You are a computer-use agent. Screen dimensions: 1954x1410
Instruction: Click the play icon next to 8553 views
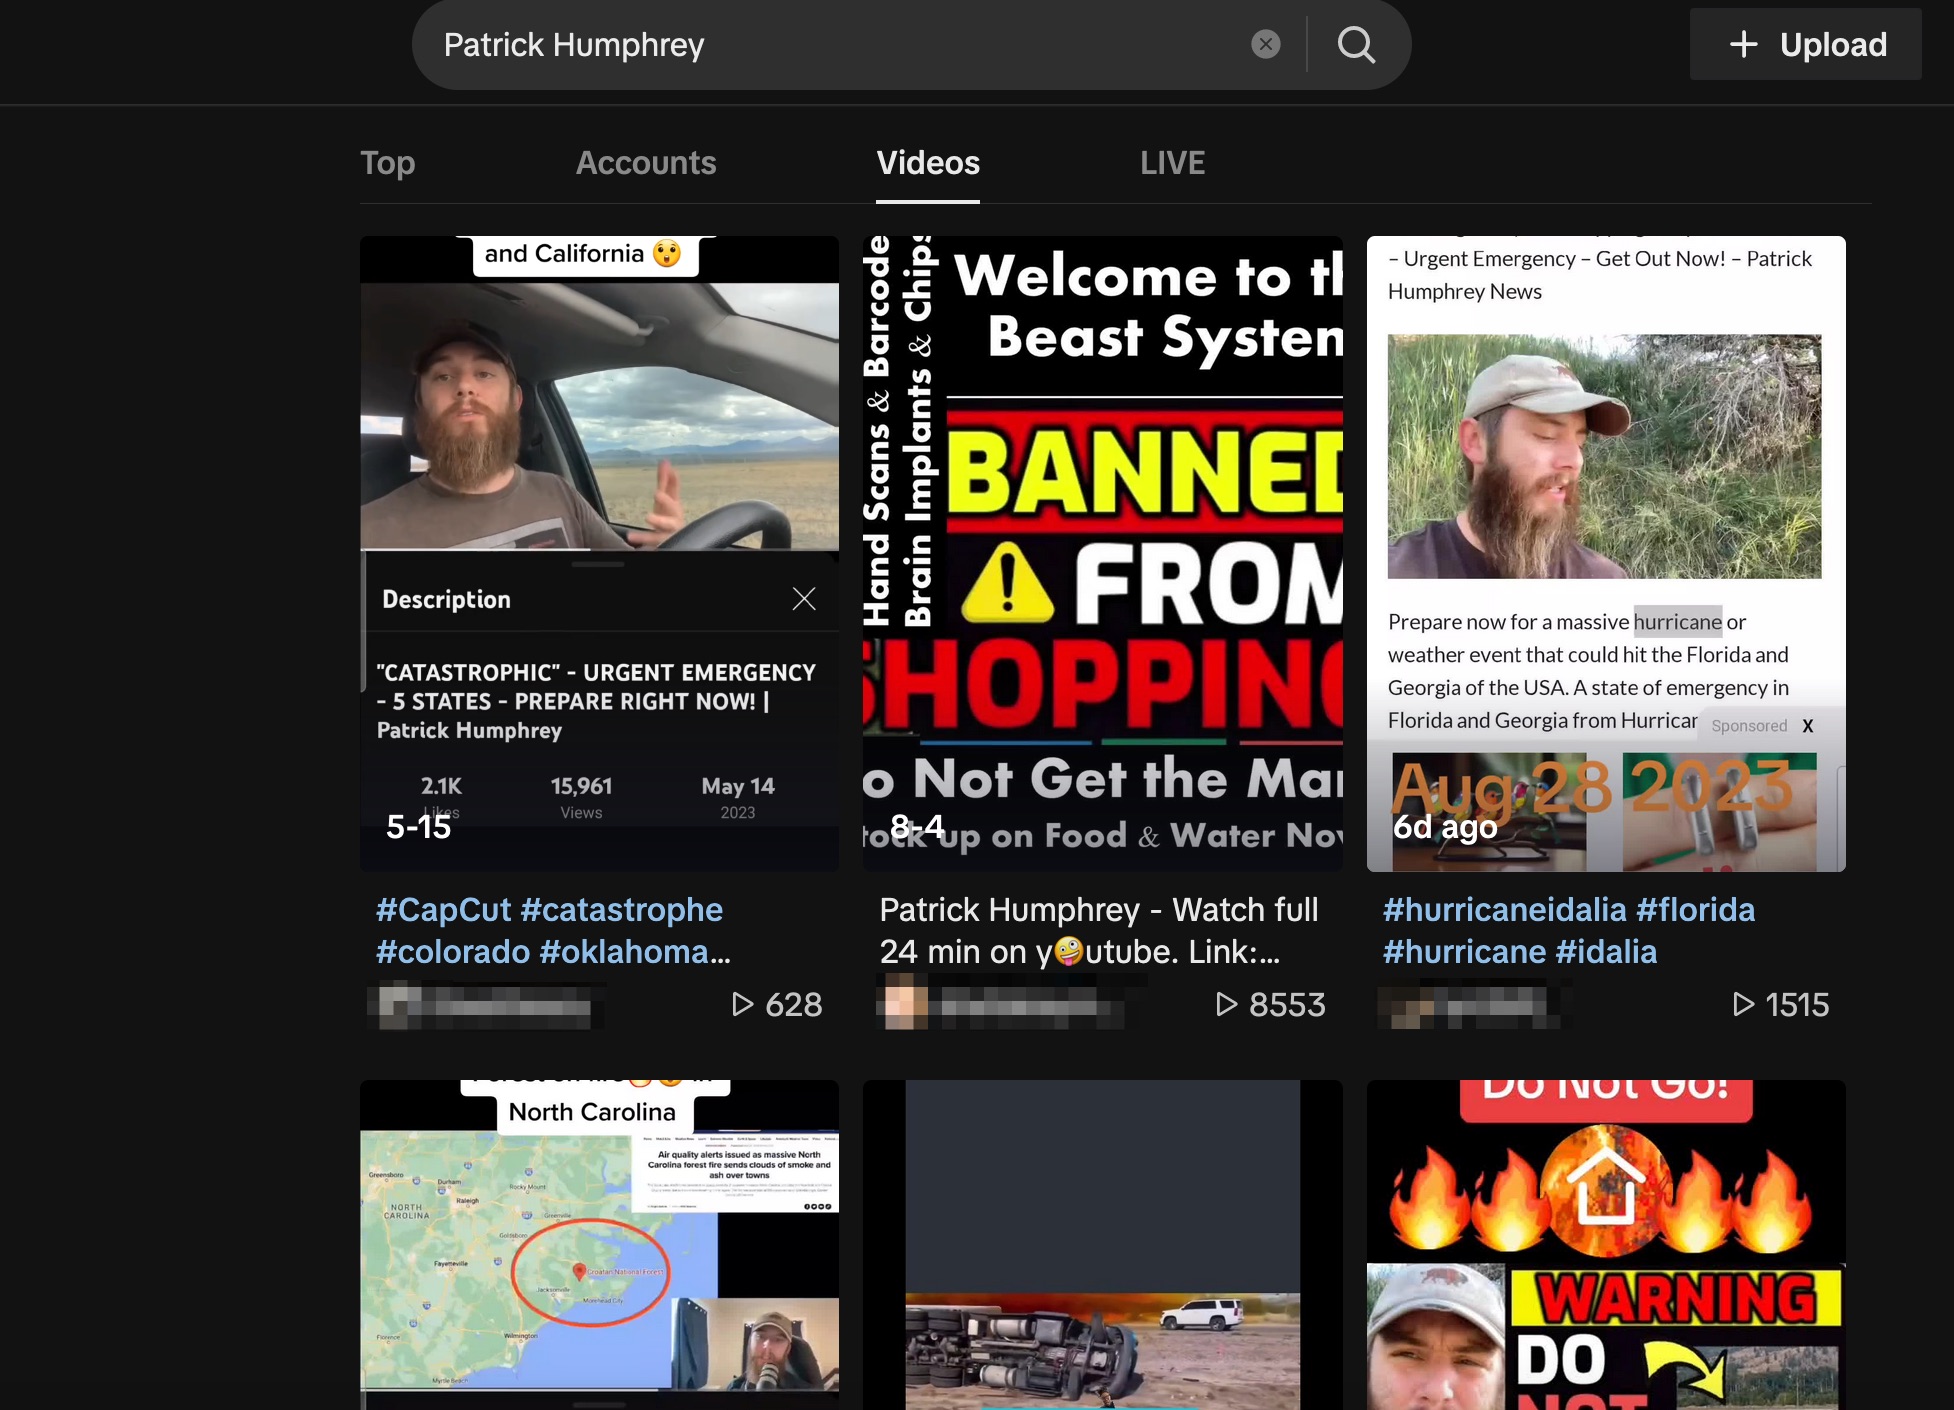pos(1229,1004)
